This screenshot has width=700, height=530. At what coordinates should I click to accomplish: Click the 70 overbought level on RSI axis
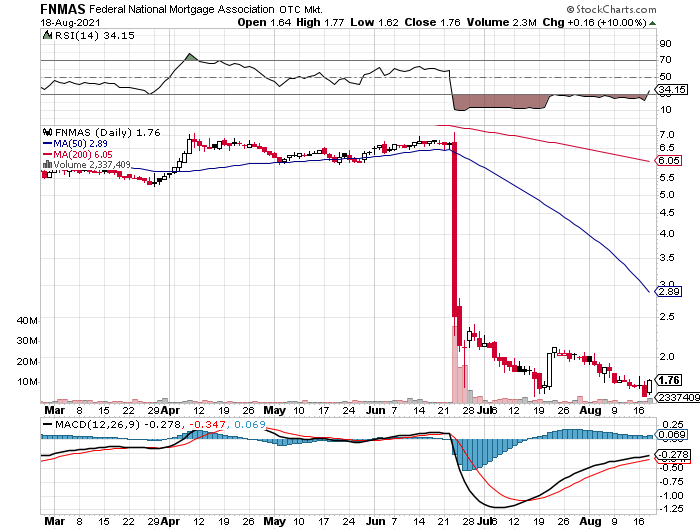click(665, 60)
